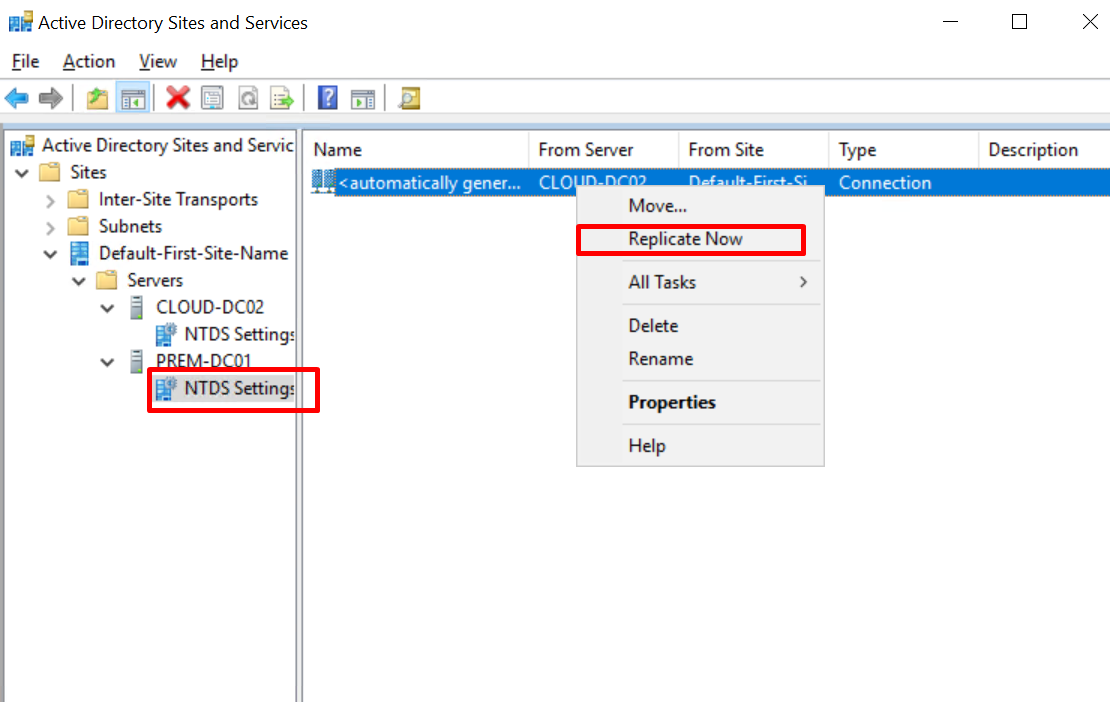1110x702 pixels.
Task: Select the PREM-DC01 server label
Action: coord(204,361)
